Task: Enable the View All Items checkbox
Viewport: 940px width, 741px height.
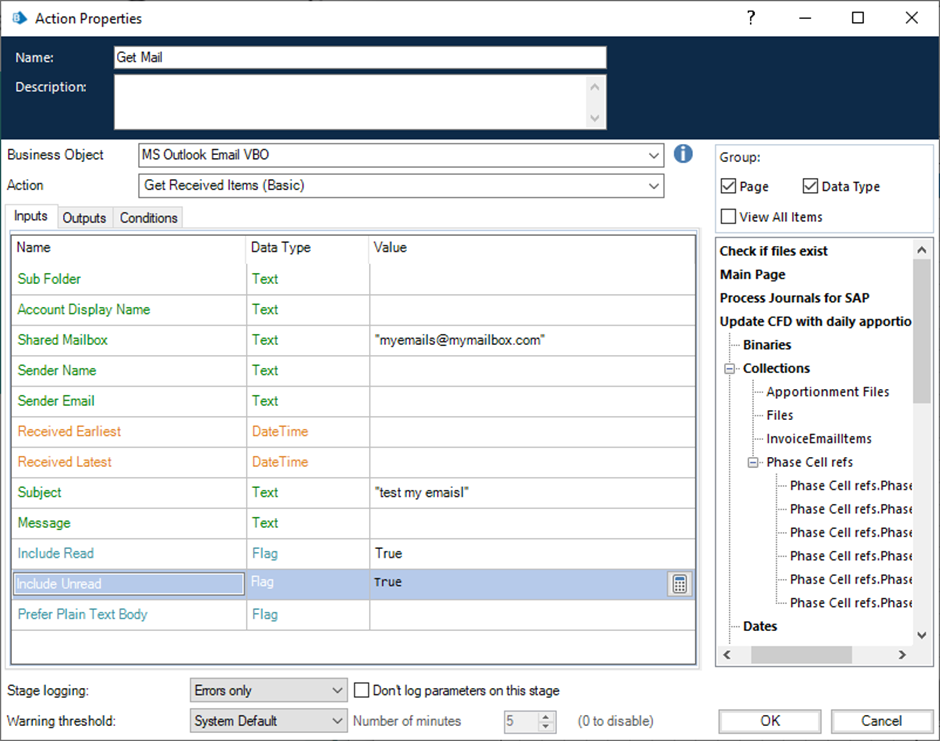Action: tap(728, 217)
